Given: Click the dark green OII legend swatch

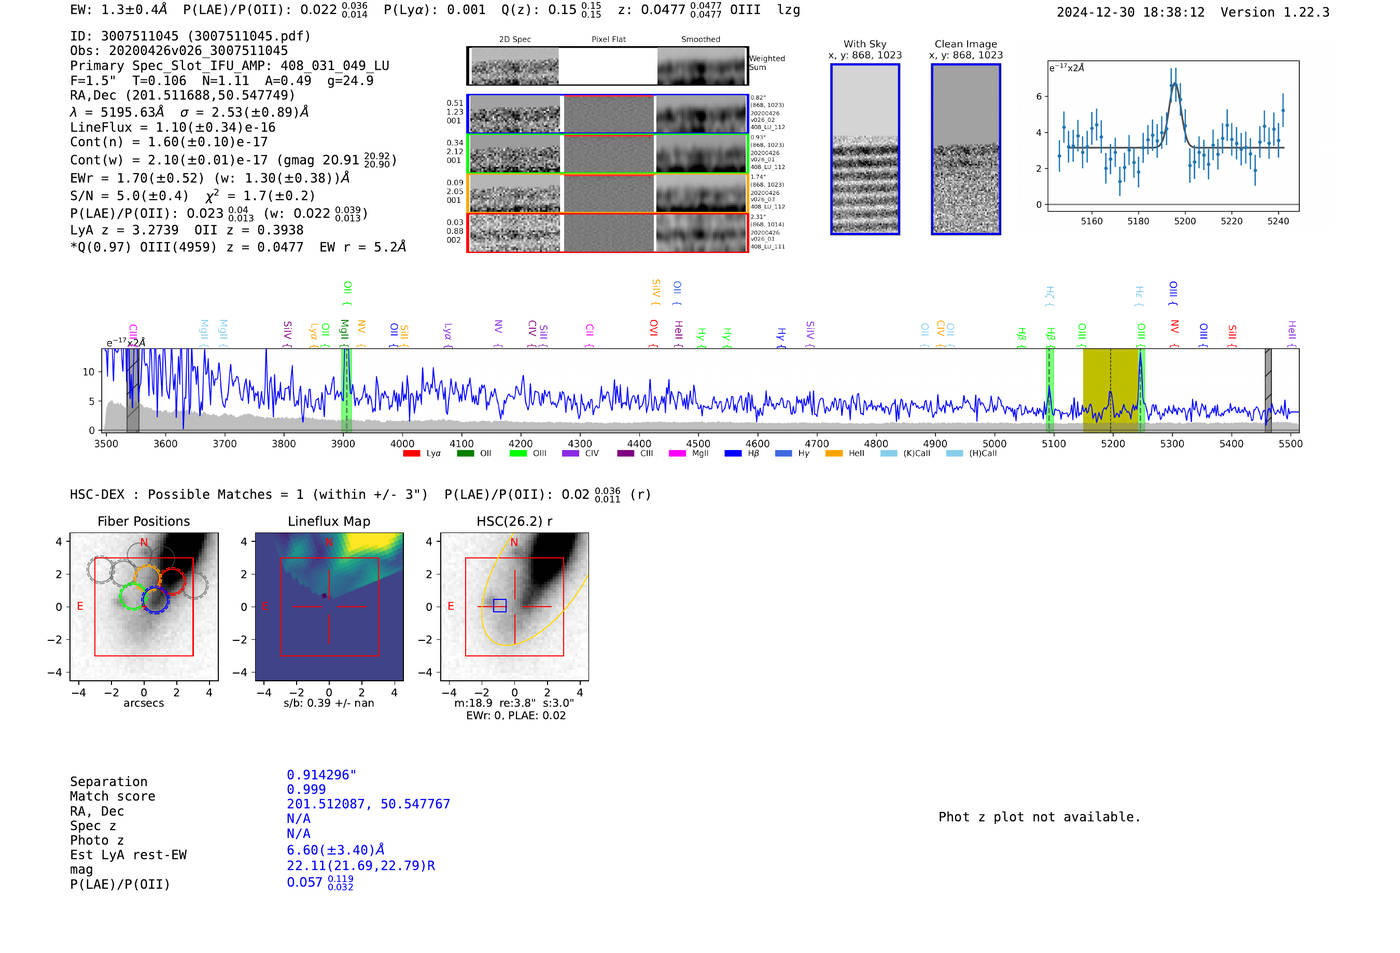Looking at the screenshot, I should click(465, 454).
